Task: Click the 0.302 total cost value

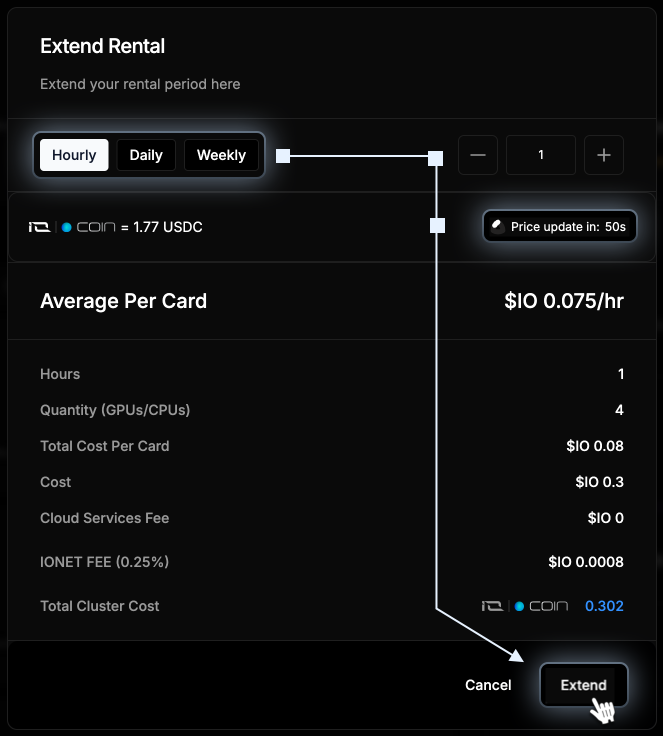Action: point(604,606)
